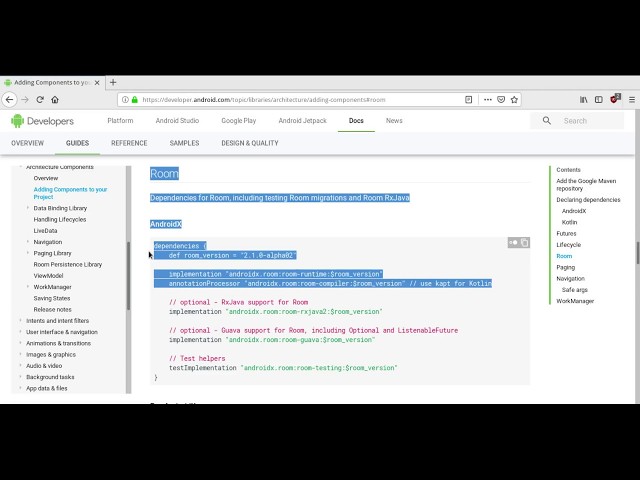Screen dimensions: 640x480
Task: Toggle dark theme on code block
Action: [513, 242]
